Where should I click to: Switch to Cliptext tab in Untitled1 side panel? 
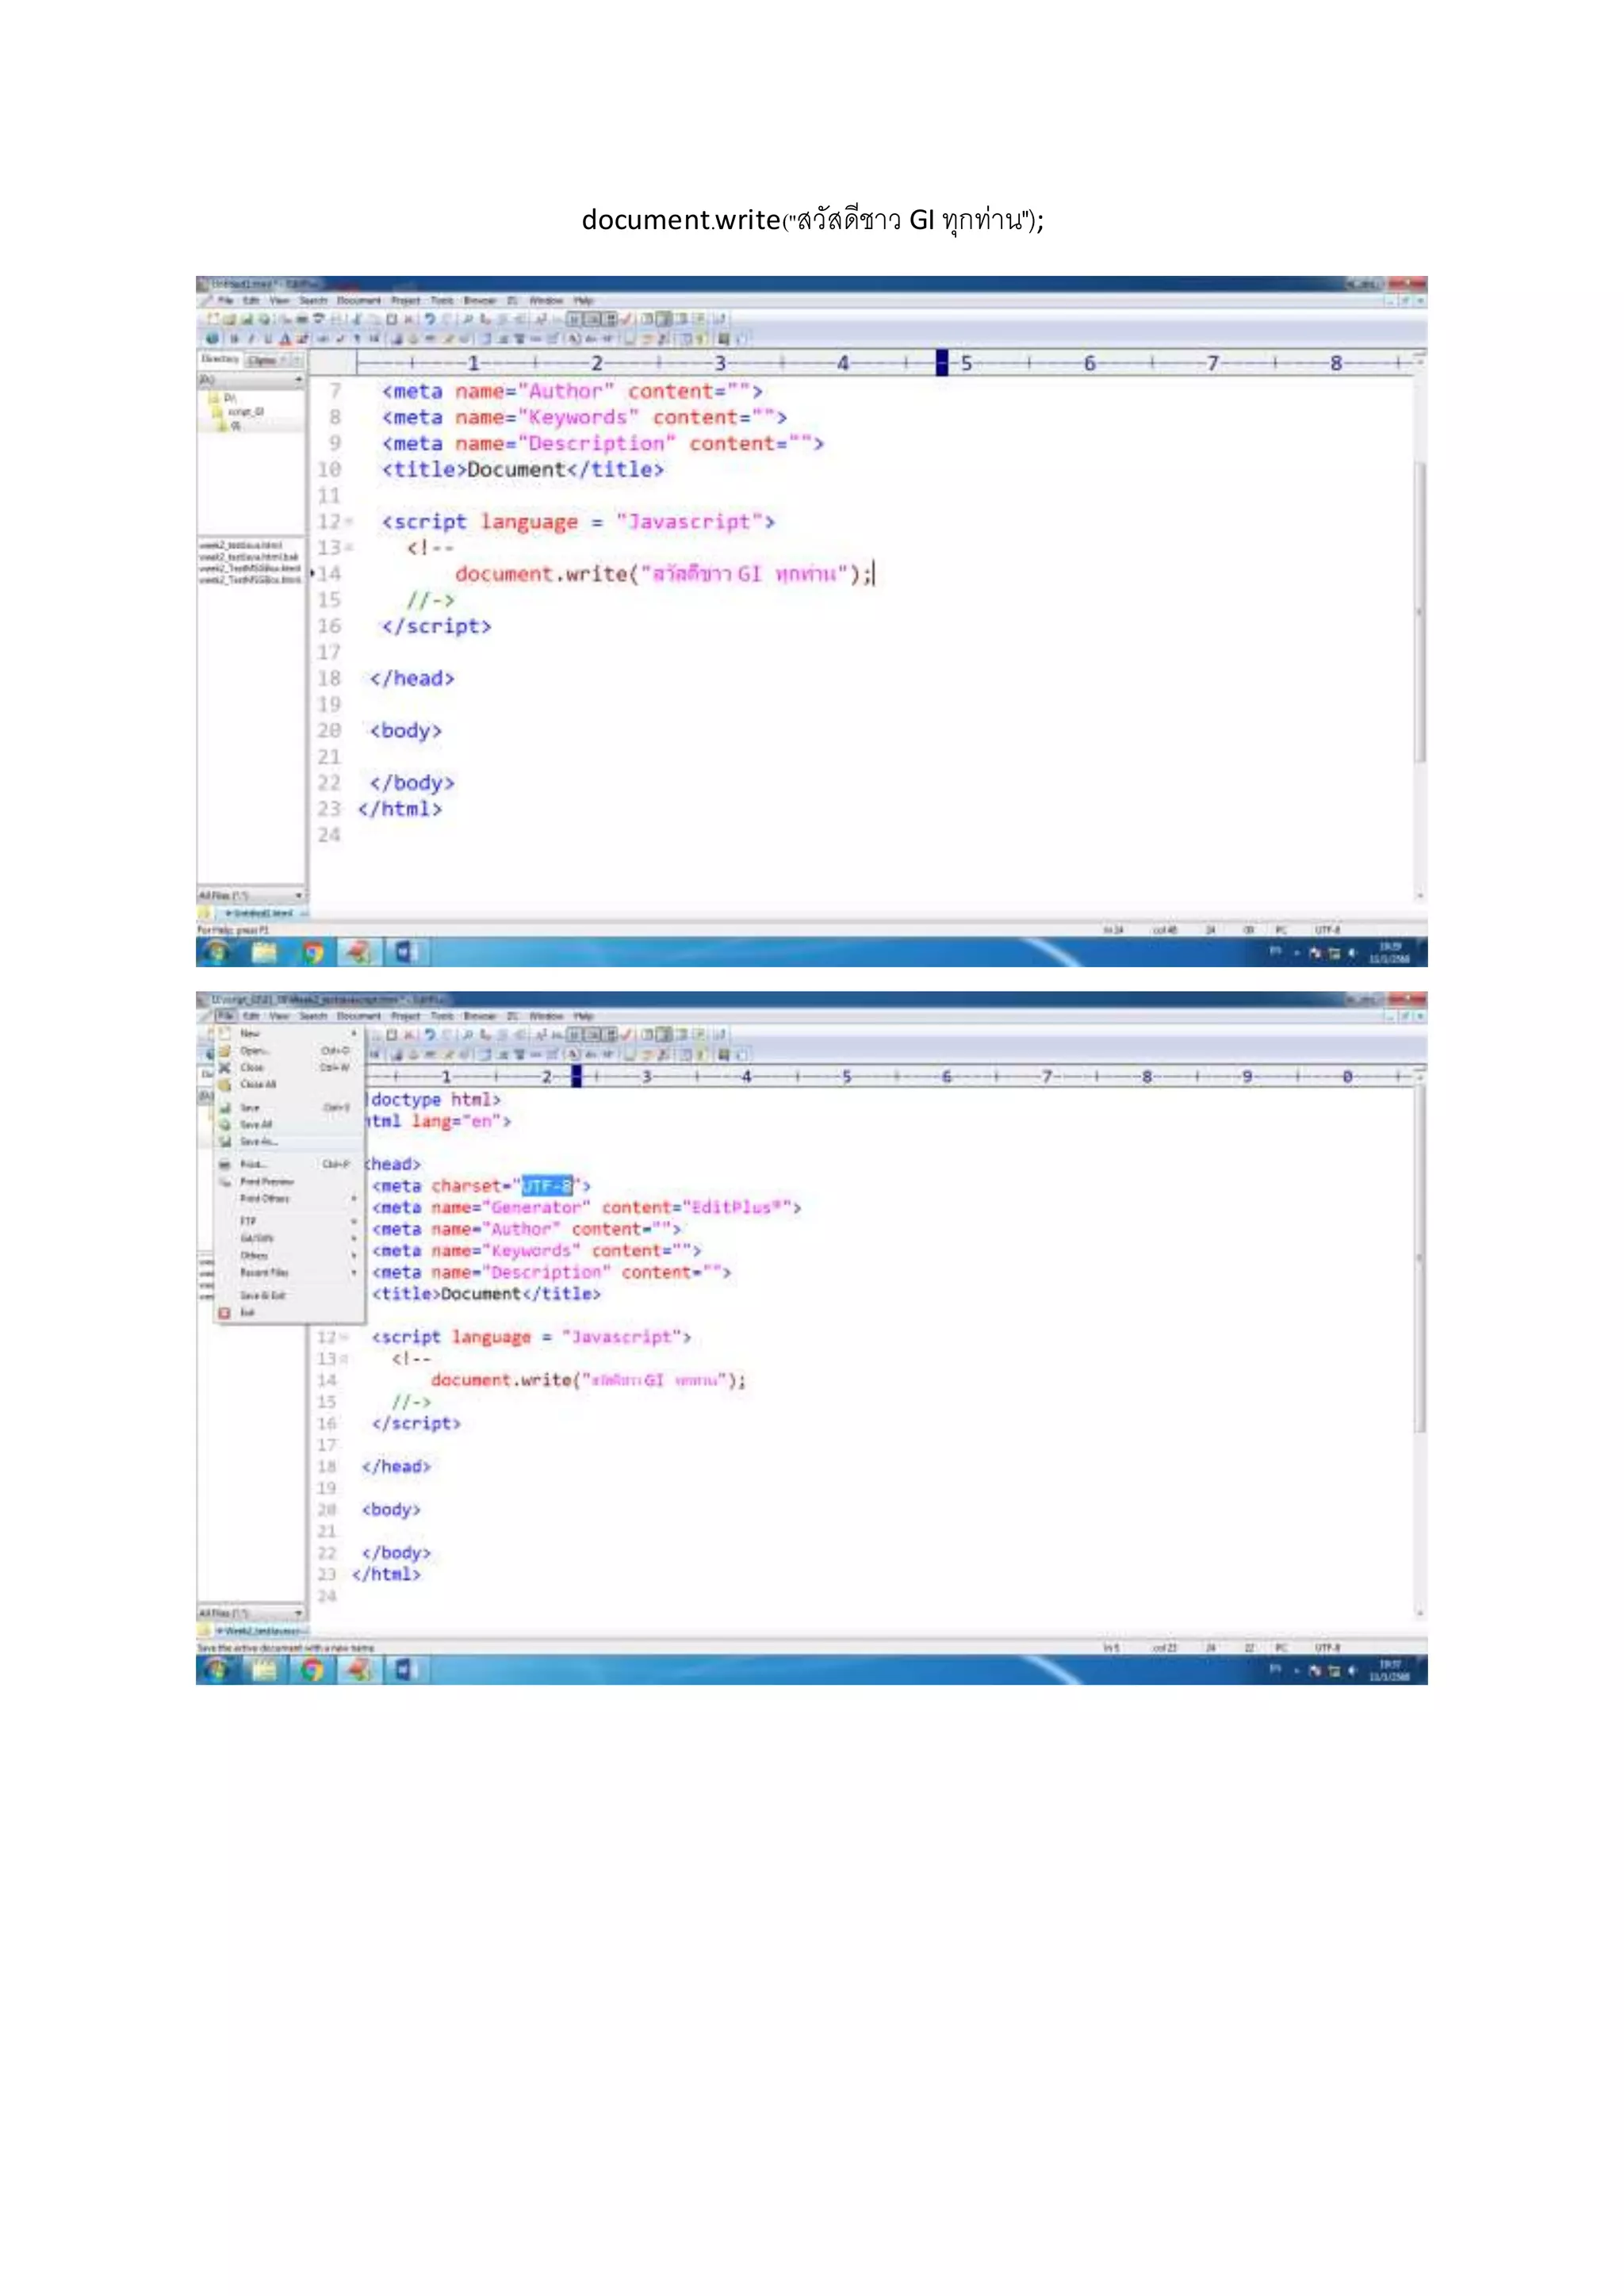262,360
